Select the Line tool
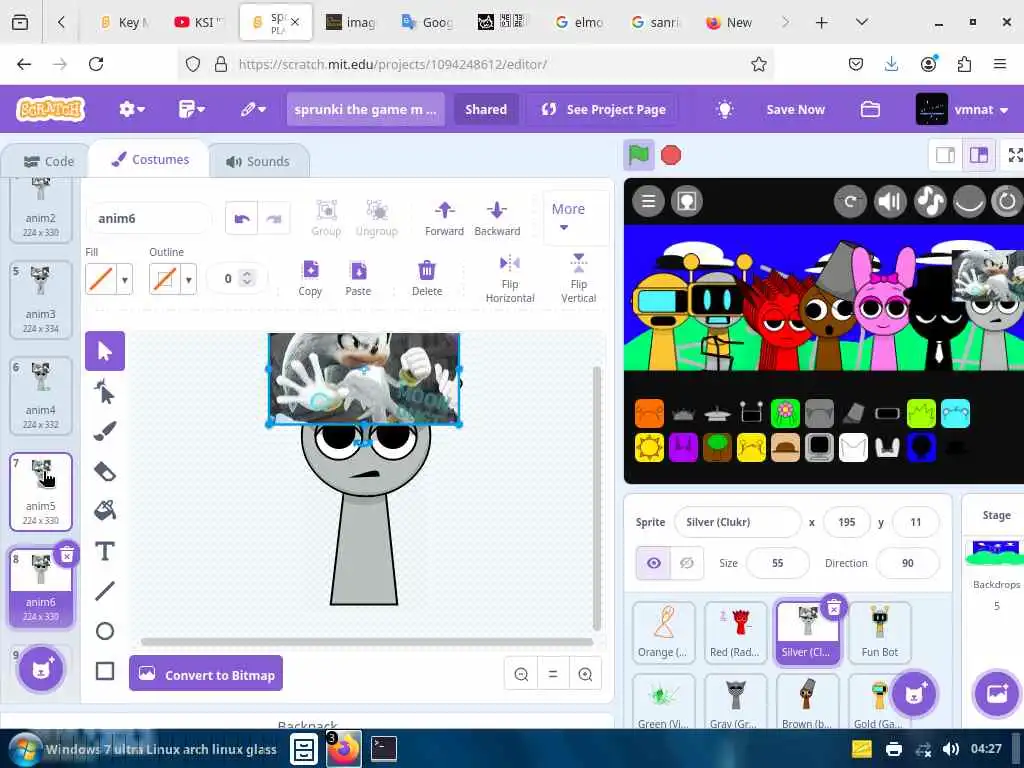The height and width of the screenshot is (768, 1024). [104, 591]
